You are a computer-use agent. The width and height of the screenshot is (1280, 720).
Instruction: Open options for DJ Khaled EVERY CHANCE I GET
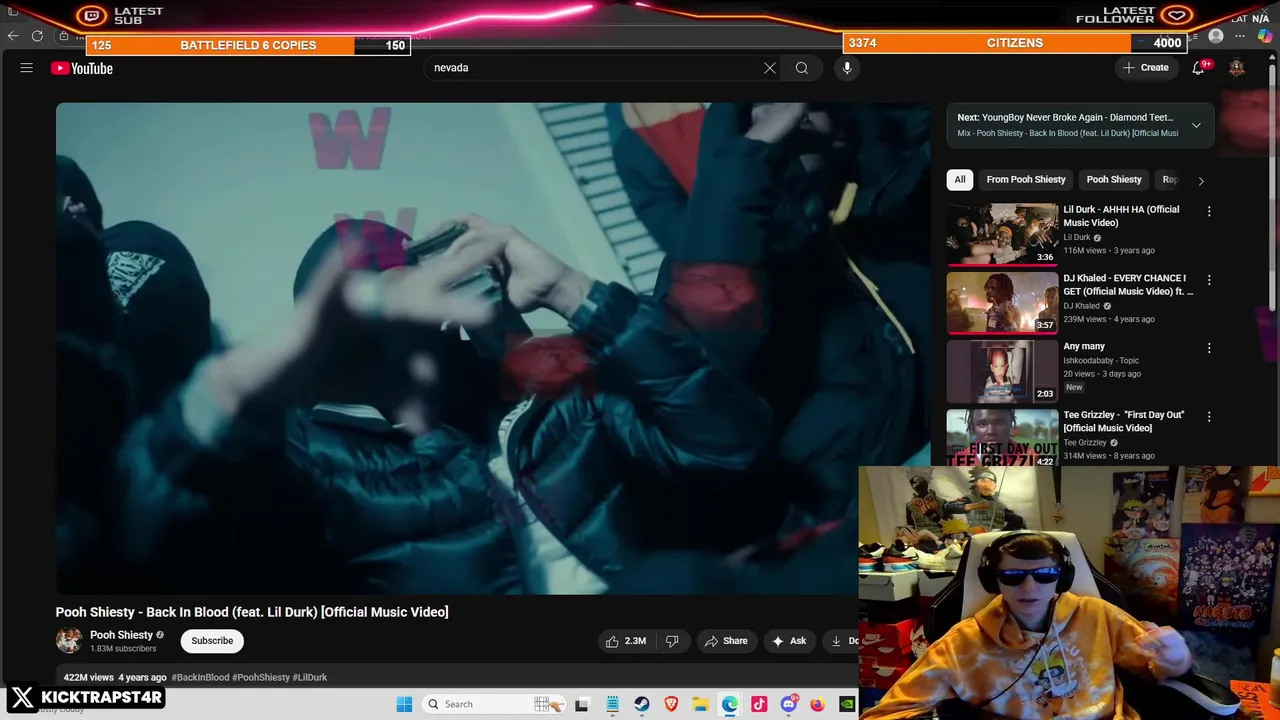click(1209, 280)
